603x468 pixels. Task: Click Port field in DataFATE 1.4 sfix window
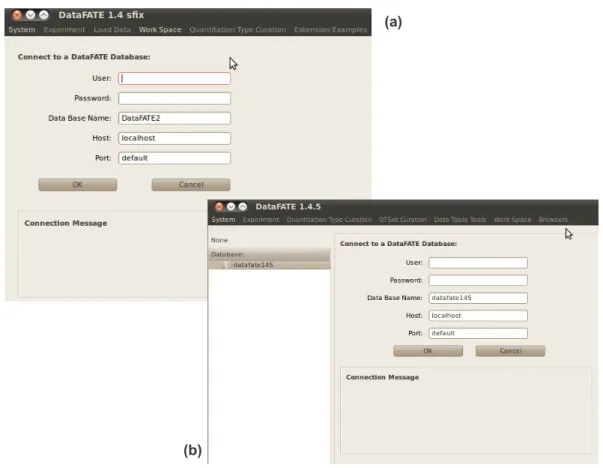(x=175, y=158)
